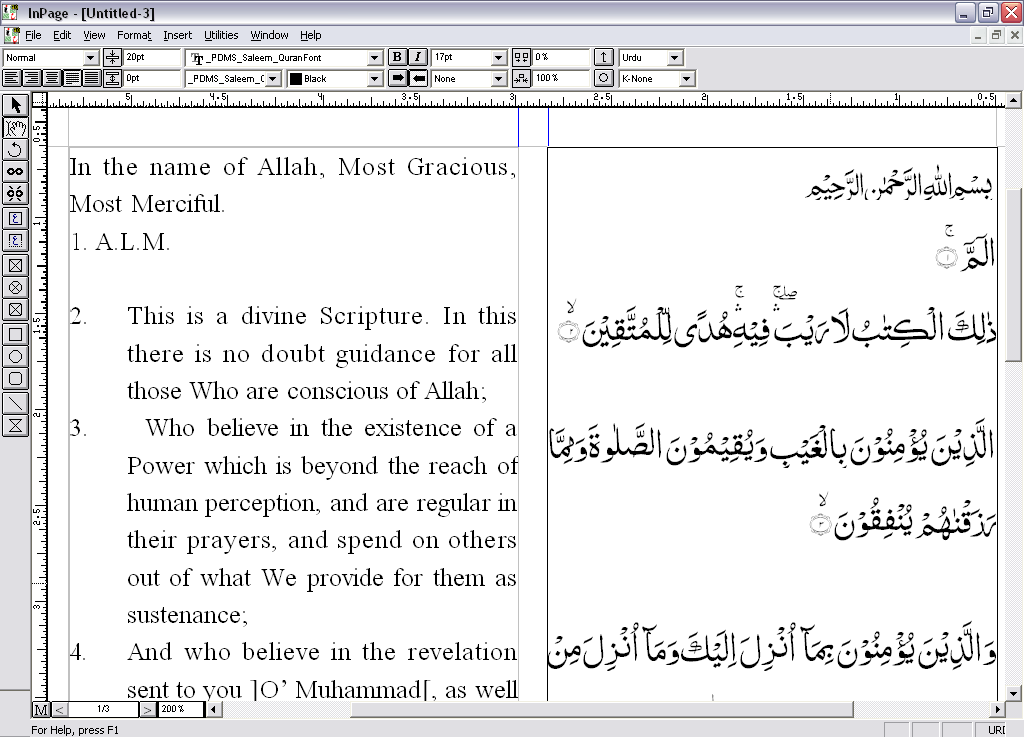Open the File menu
Viewport: 1024px width, 737px height.
coord(33,35)
